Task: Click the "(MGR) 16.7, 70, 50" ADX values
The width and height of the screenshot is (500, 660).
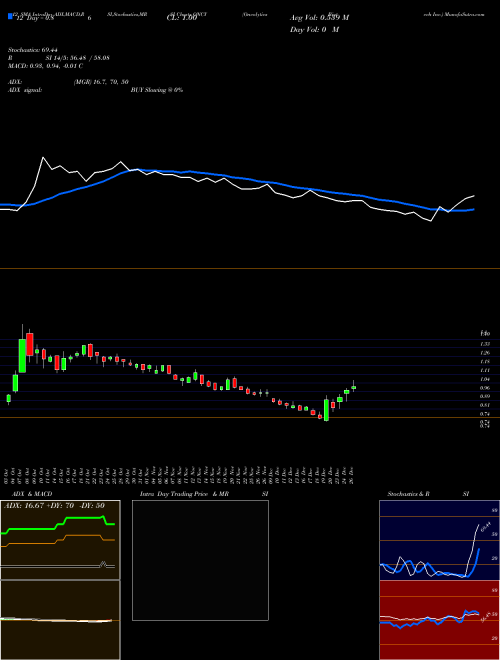Action: [x=101, y=82]
